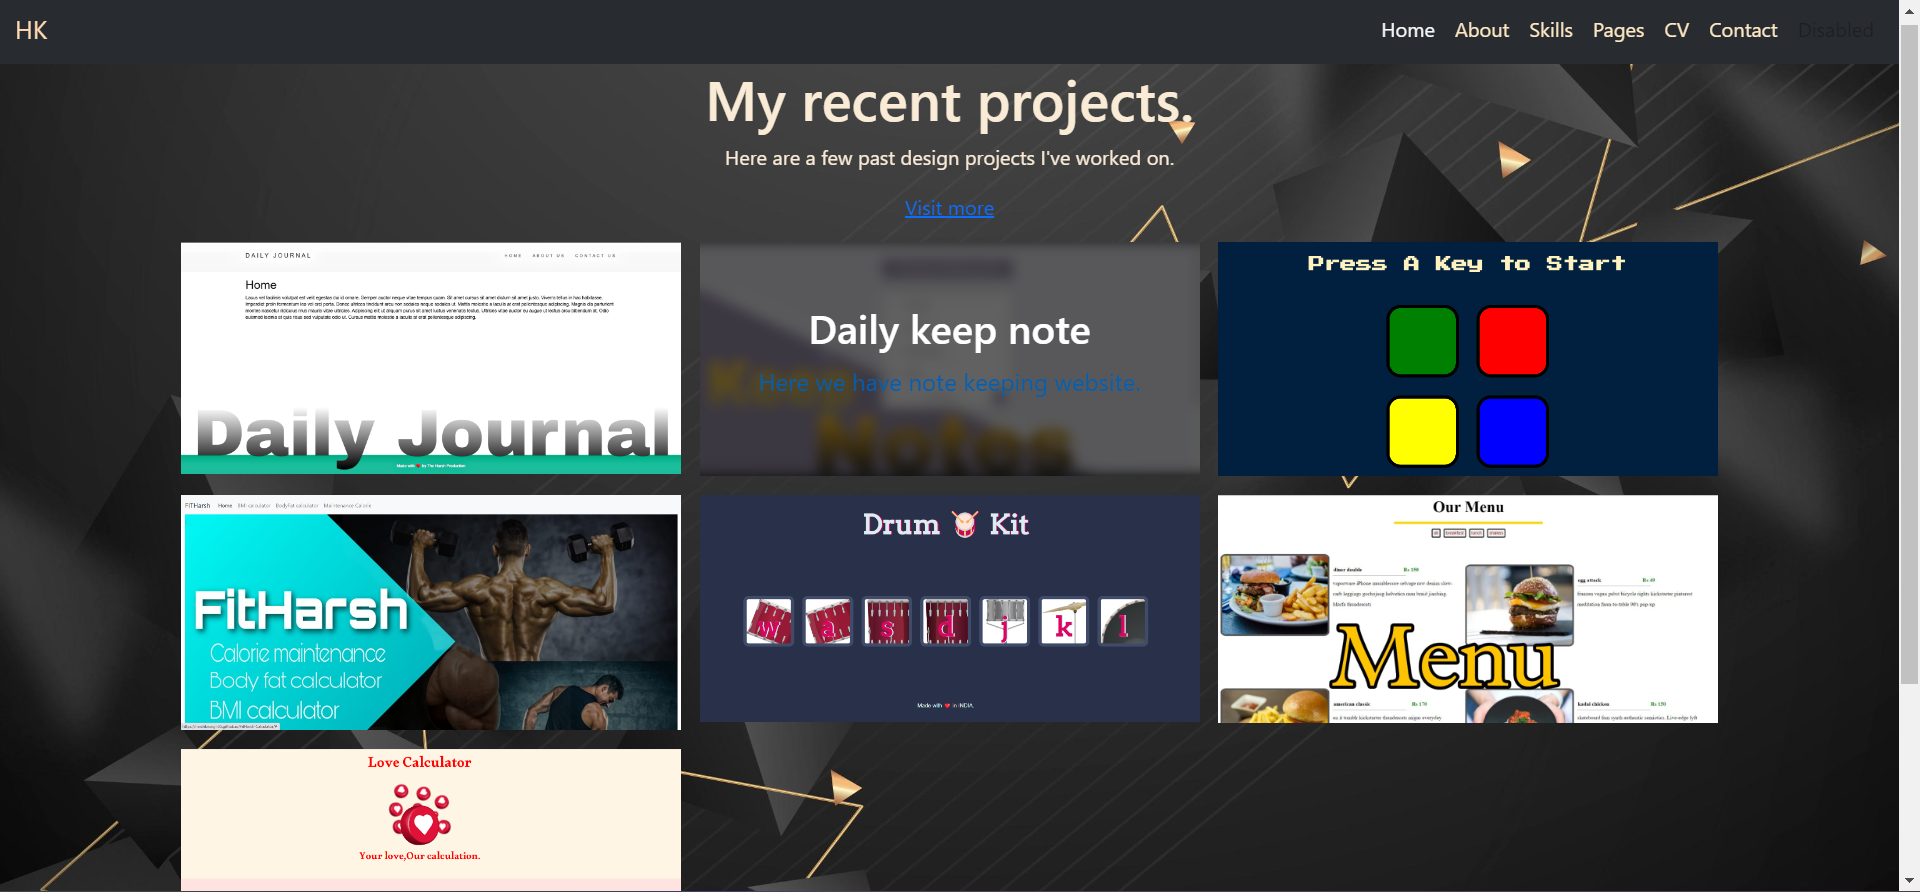Open the Press A Key to Start game card
The height and width of the screenshot is (892, 1920).
(1467, 358)
